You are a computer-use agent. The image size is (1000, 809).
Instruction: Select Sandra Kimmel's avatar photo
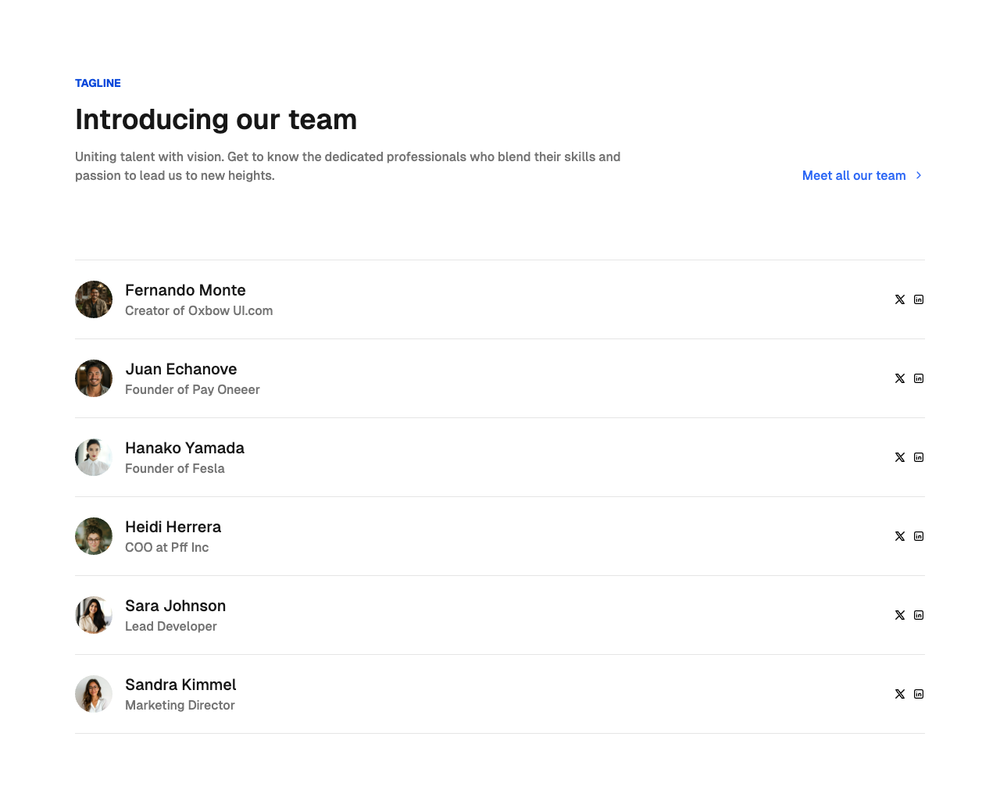pyautogui.click(x=94, y=694)
